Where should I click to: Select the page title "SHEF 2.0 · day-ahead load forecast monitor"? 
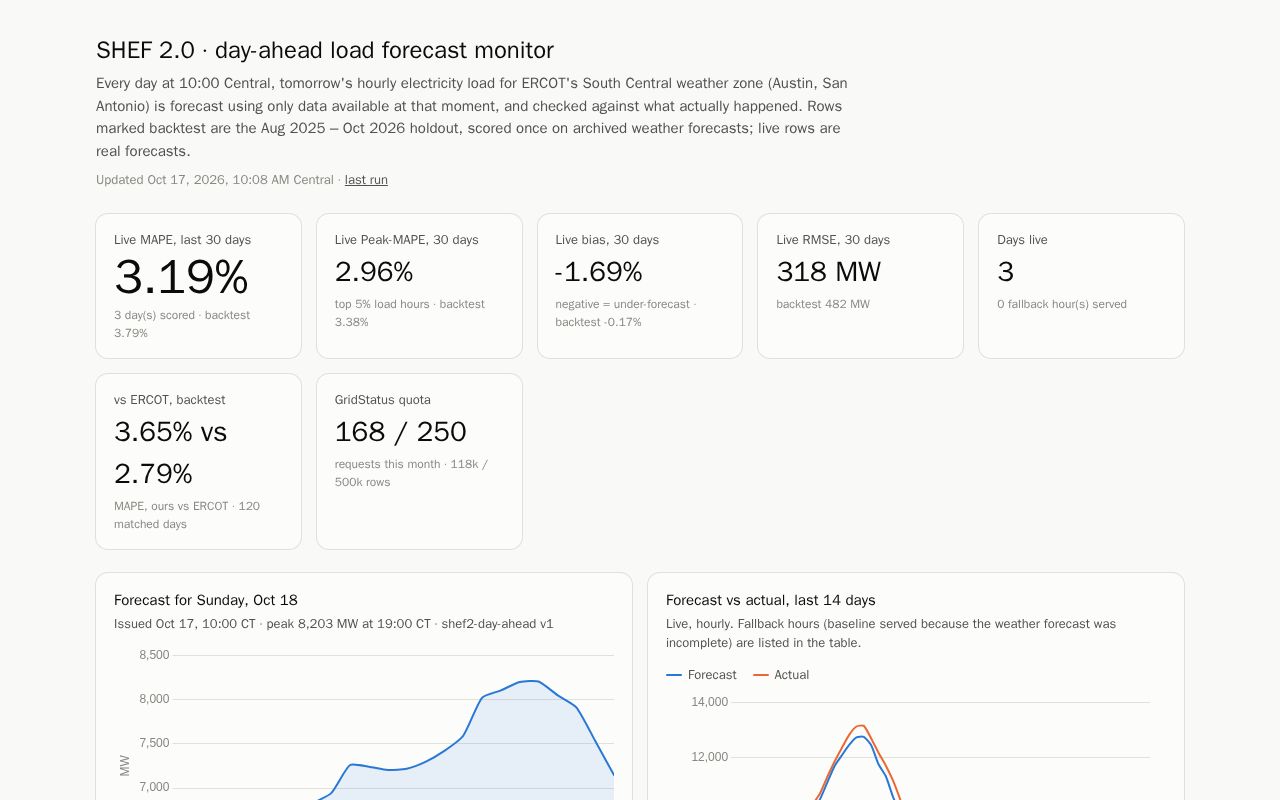pyautogui.click(x=325, y=50)
